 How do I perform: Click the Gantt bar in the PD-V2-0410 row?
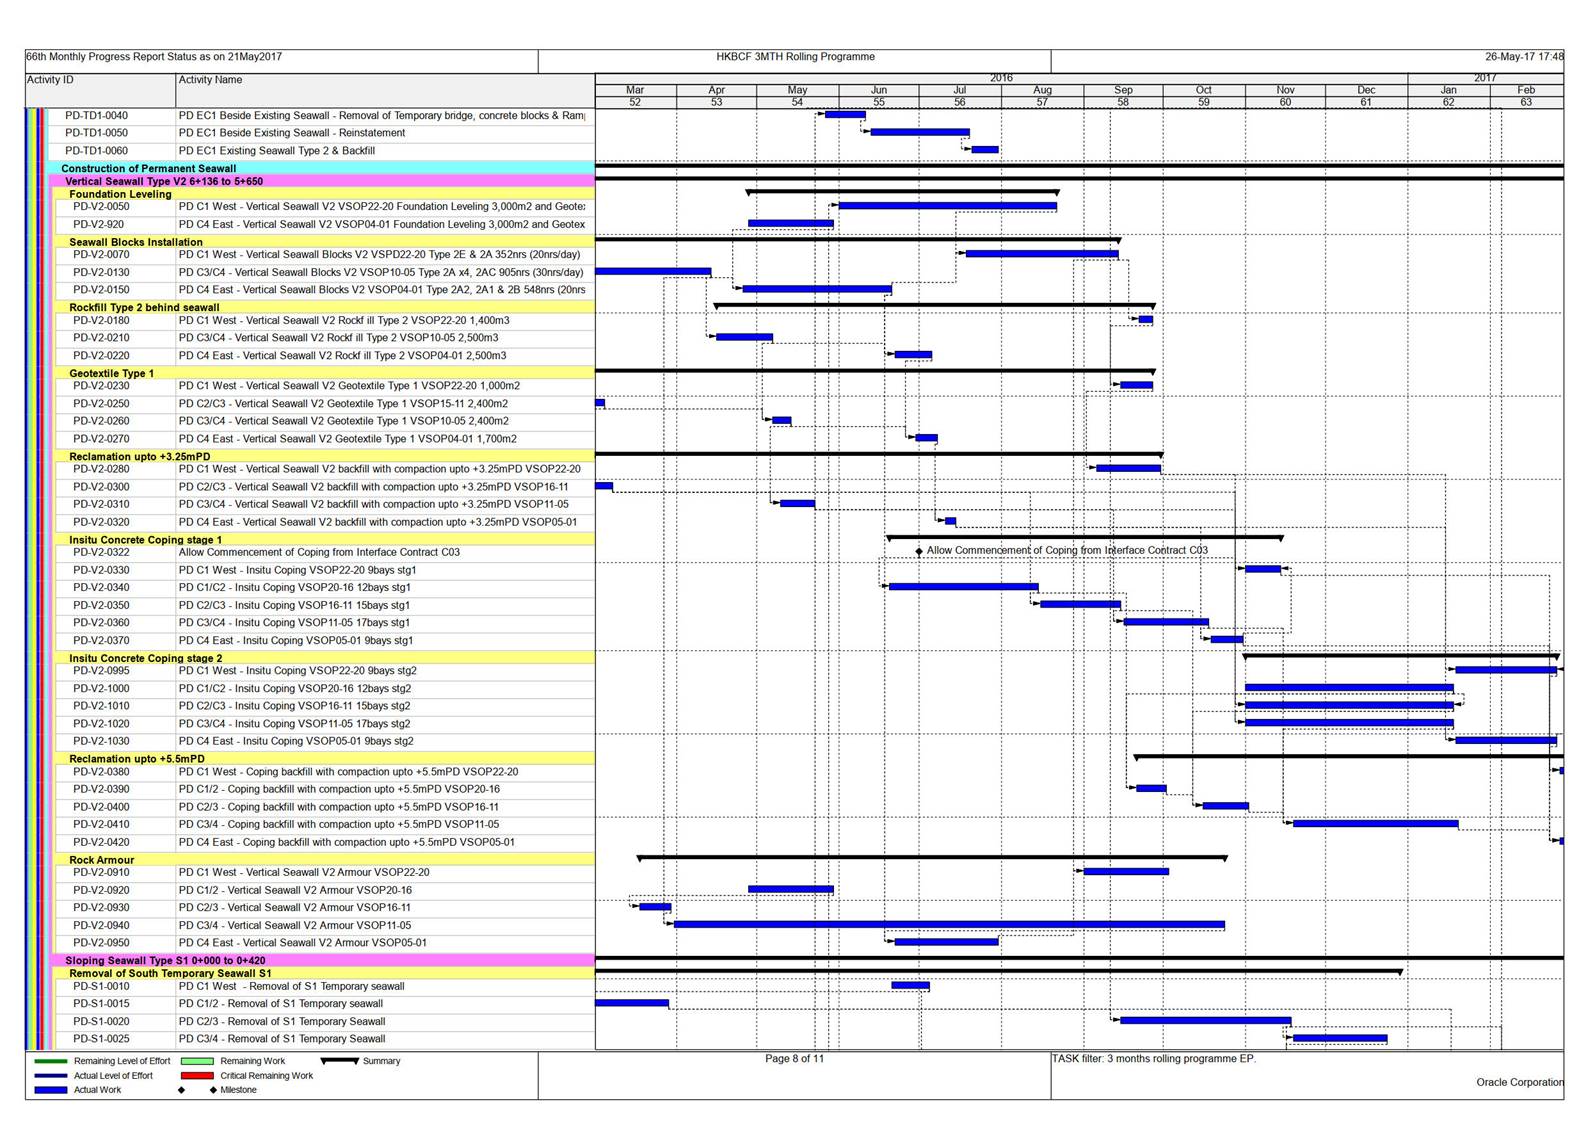click(x=1375, y=824)
